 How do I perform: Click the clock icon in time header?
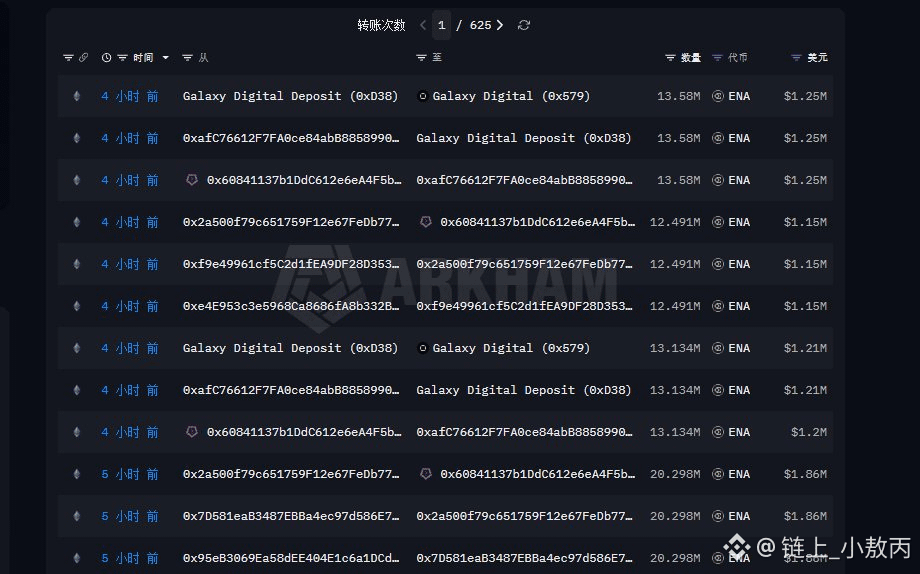coord(106,58)
